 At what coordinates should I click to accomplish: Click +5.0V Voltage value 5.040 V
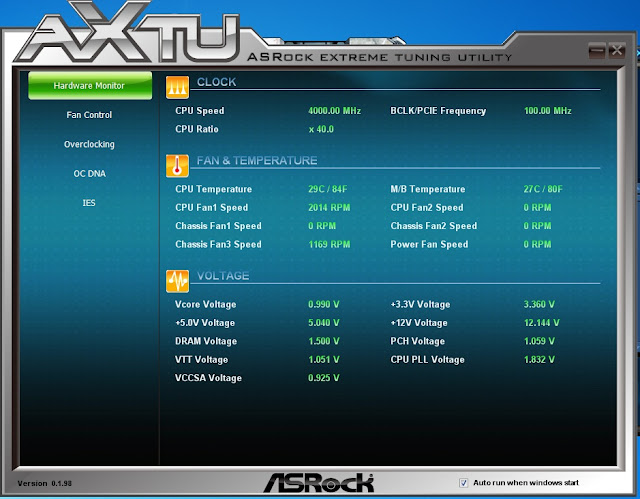click(324, 323)
